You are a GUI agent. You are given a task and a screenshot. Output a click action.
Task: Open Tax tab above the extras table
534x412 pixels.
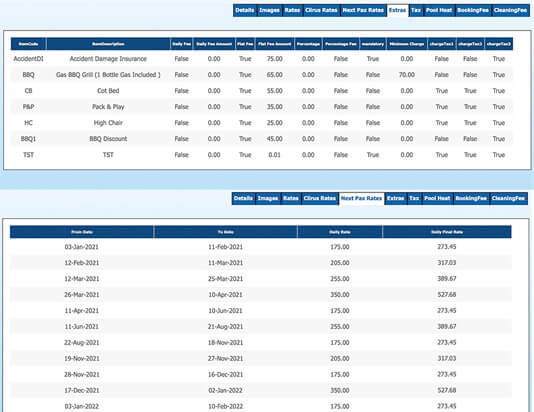click(x=415, y=10)
